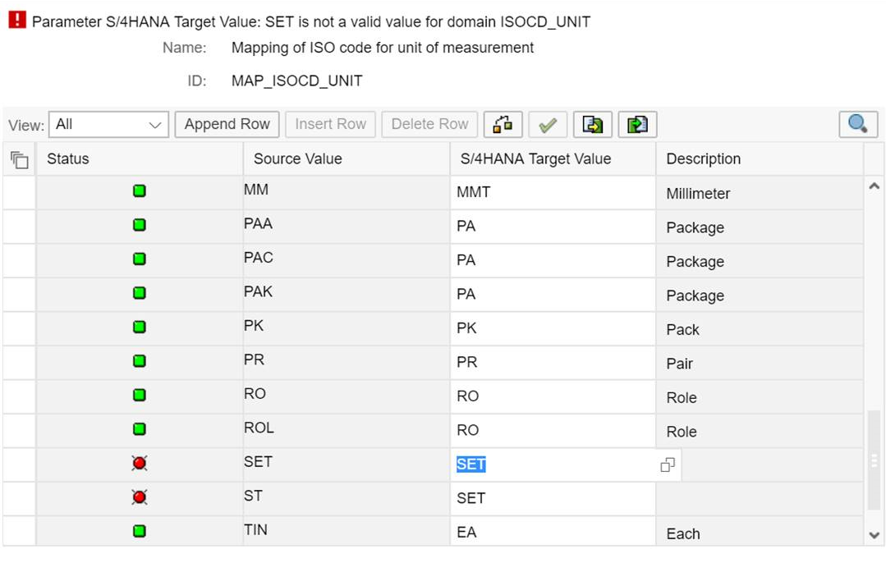Click the hierarchy mapping toolbar icon
The width and height of the screenshot is (892, 562).
pyautogui.click(x=503, y=125)
